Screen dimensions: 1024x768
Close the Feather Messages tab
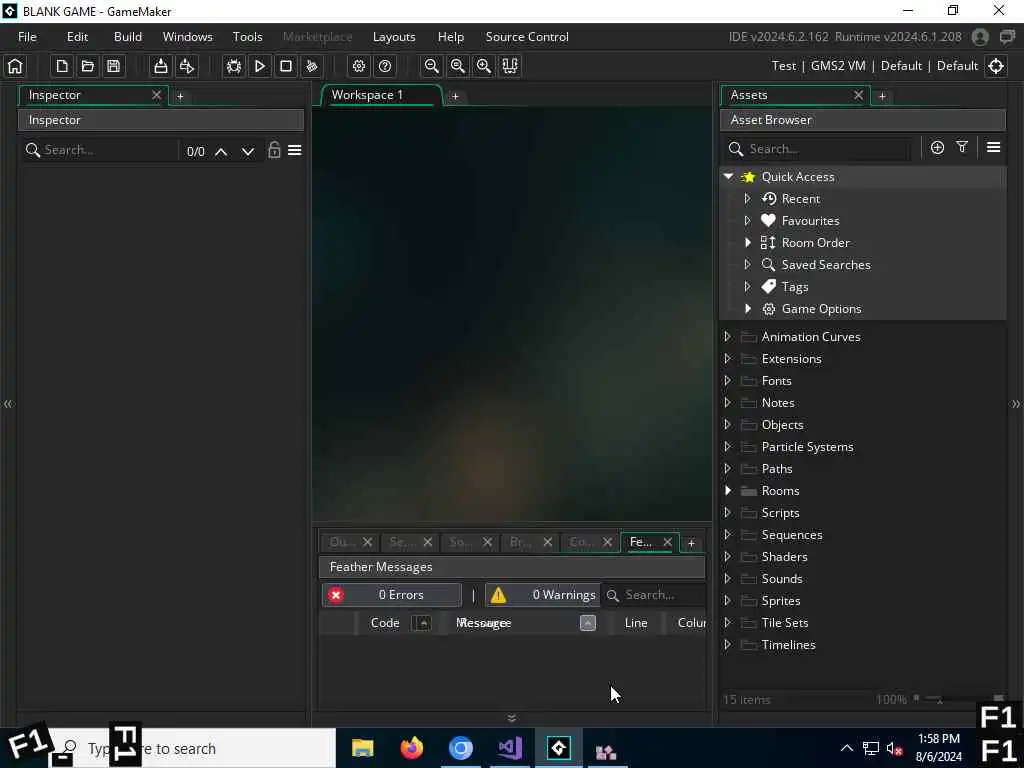click(x=667, y=542)
